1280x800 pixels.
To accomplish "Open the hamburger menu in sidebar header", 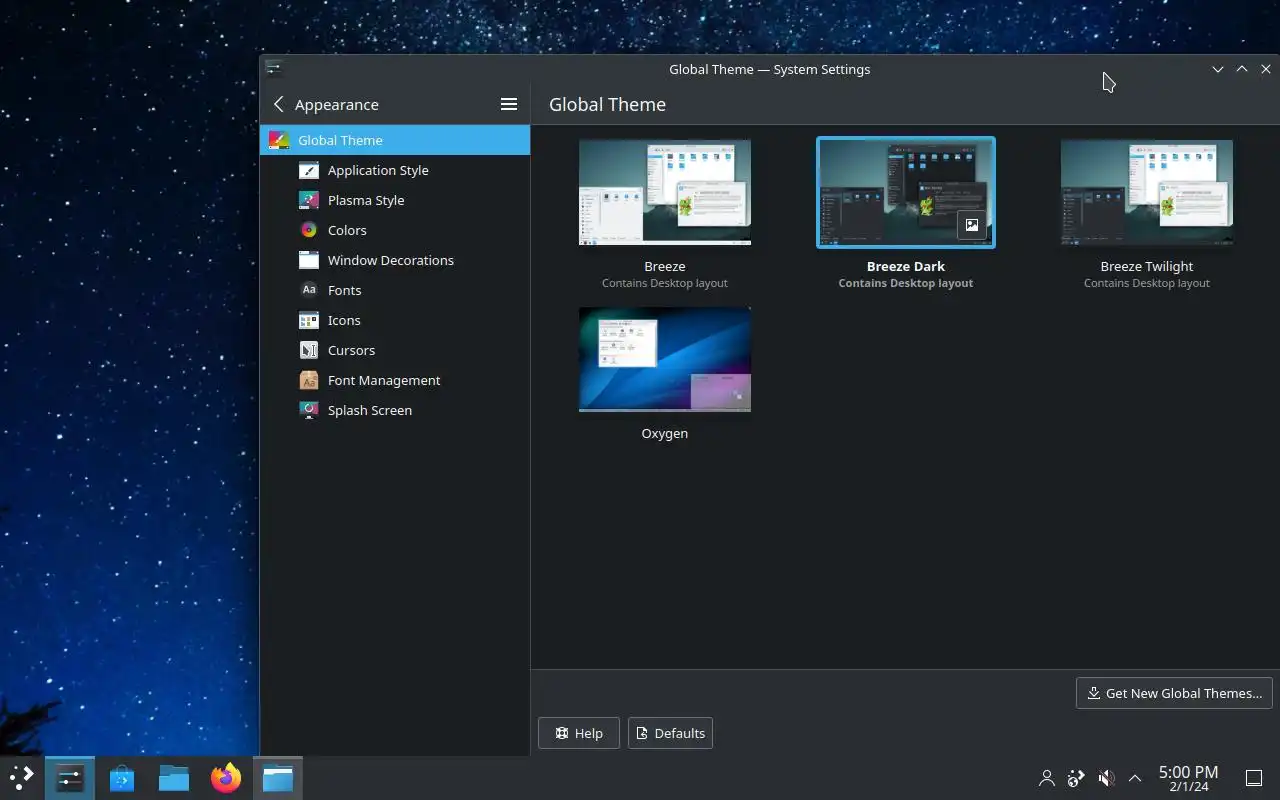I will coord(509,104).
